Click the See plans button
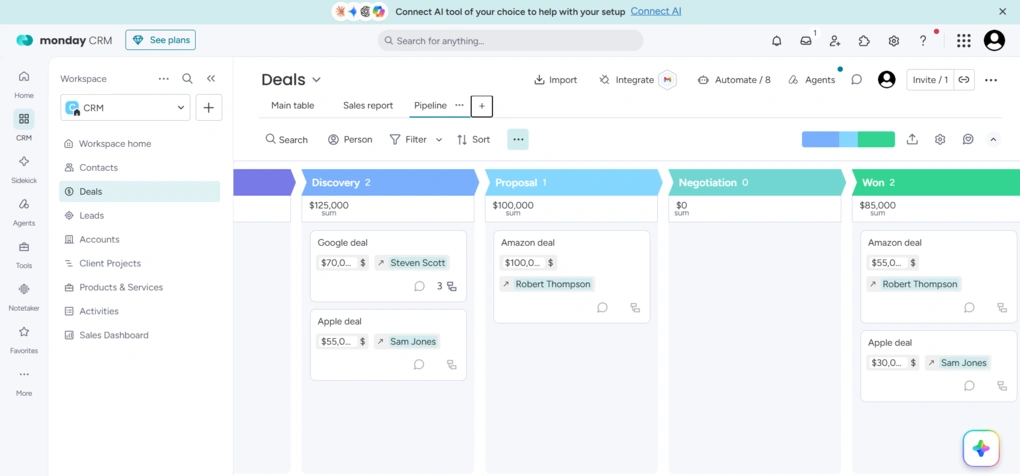Image resolution: width=1020 pixels, height=476 pixels. 161,40
